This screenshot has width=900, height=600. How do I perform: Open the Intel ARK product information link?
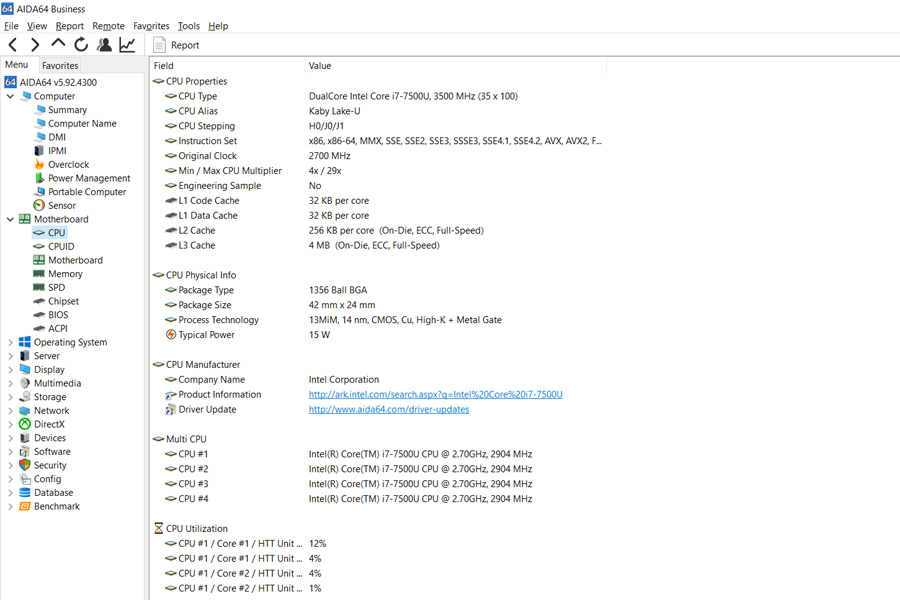(x=436, y=394)
